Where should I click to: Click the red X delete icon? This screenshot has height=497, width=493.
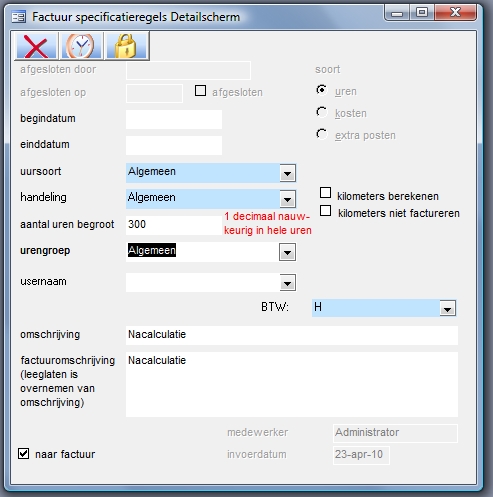click(36, 46)
